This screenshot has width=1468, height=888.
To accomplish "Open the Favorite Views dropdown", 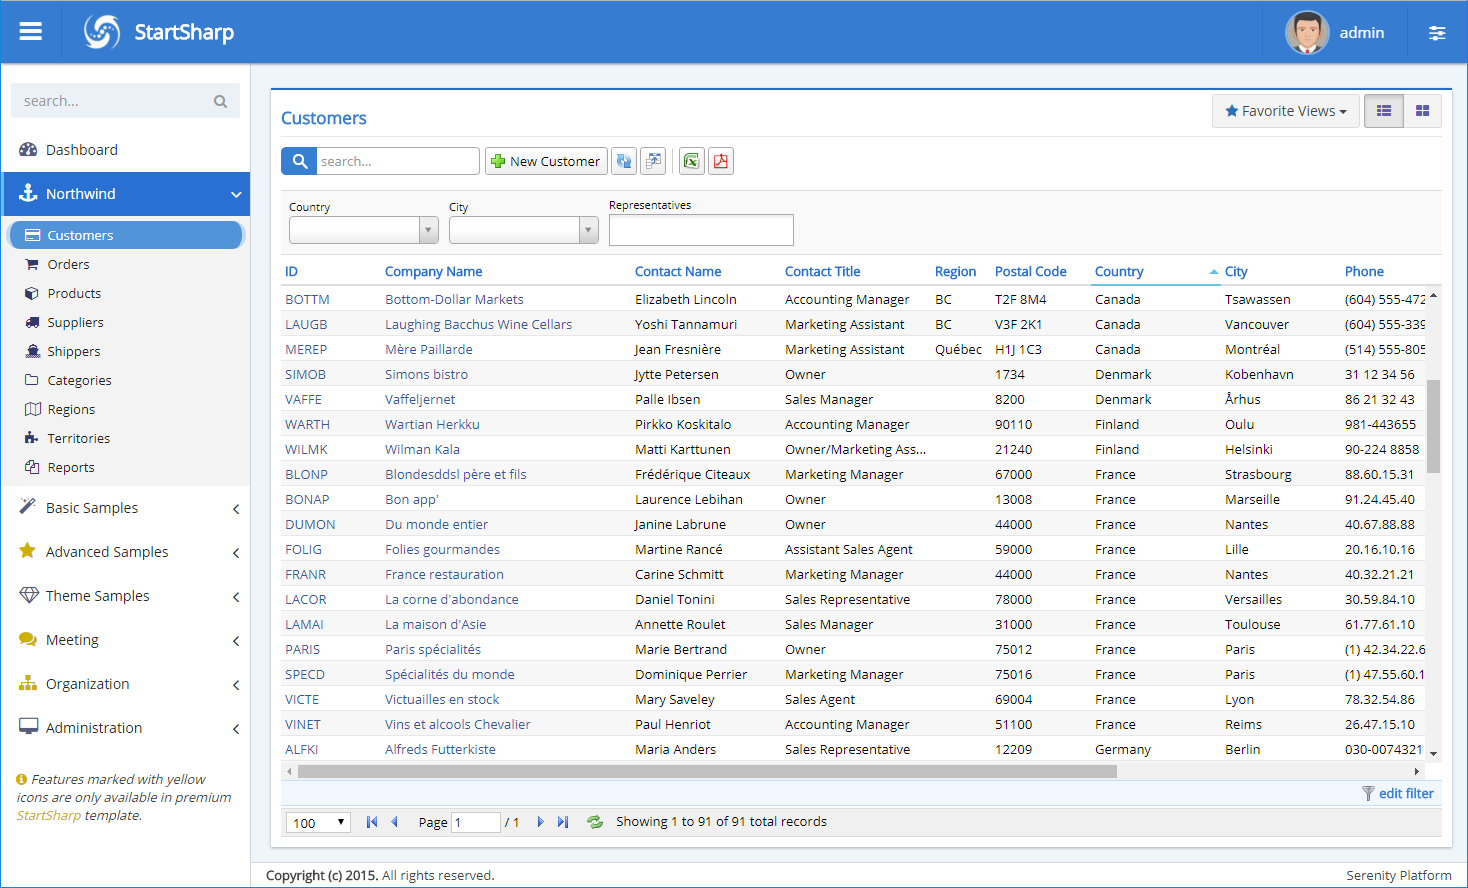I will pyautogui.click(x=1285, y=111).
